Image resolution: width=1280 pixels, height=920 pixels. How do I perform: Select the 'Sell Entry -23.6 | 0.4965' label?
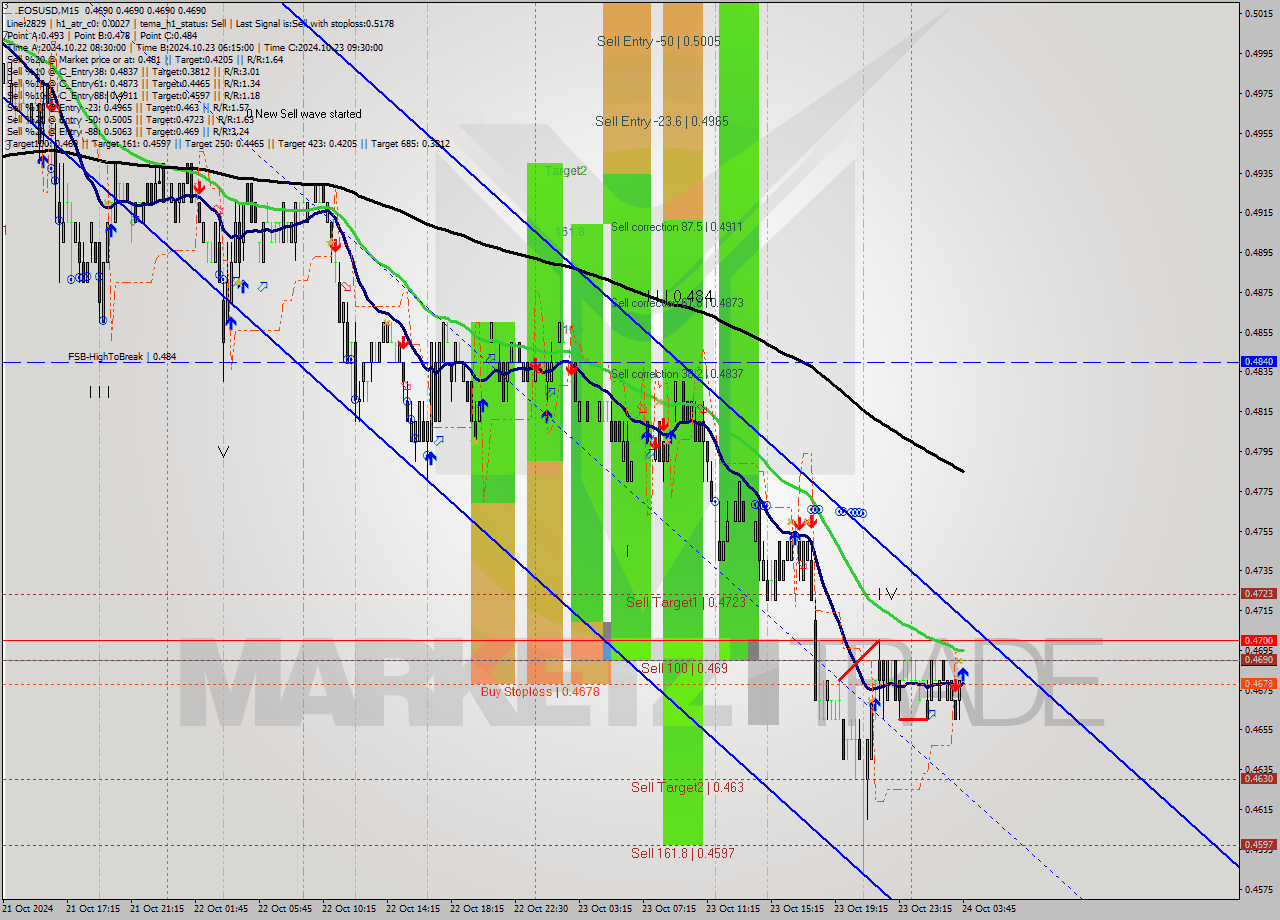[x=661, y=121]
